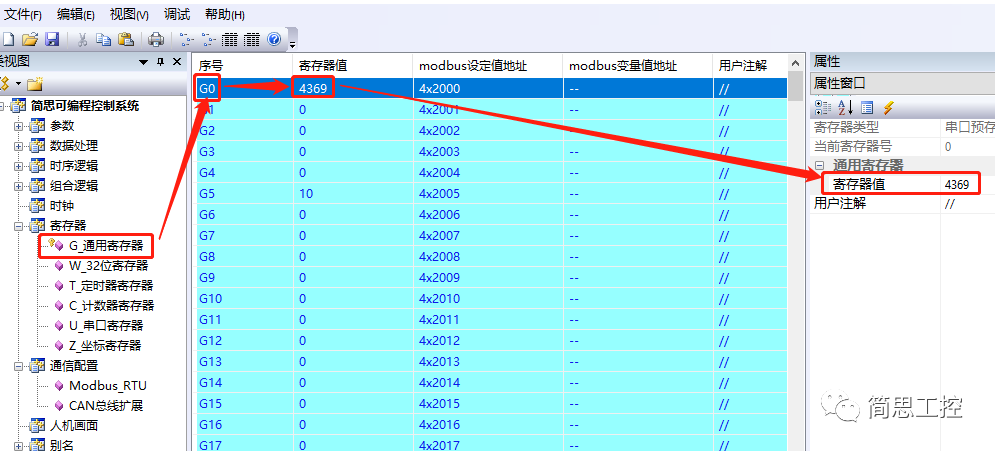The height and width of the screenshot is (451, 995).
Task: Pin the tree view panel
Action: tap(161, 62)
